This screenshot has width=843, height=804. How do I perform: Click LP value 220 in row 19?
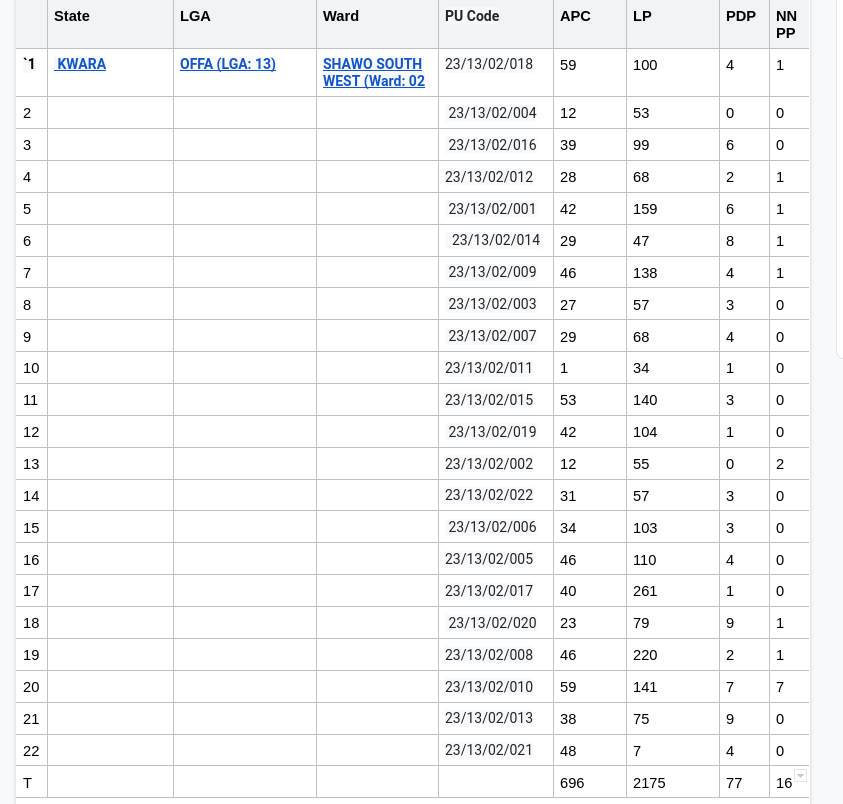(645, 655)
